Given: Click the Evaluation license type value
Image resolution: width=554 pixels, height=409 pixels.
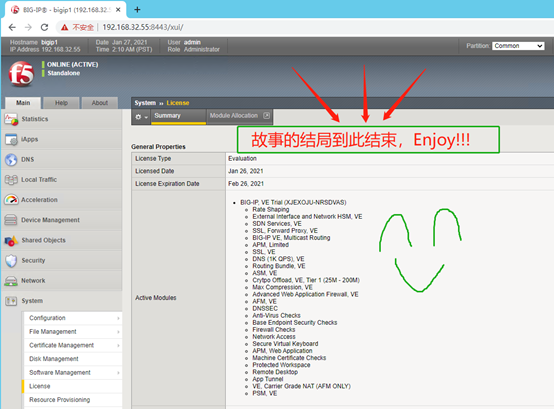Looking at the screenshot, I should tap(242, 159).
